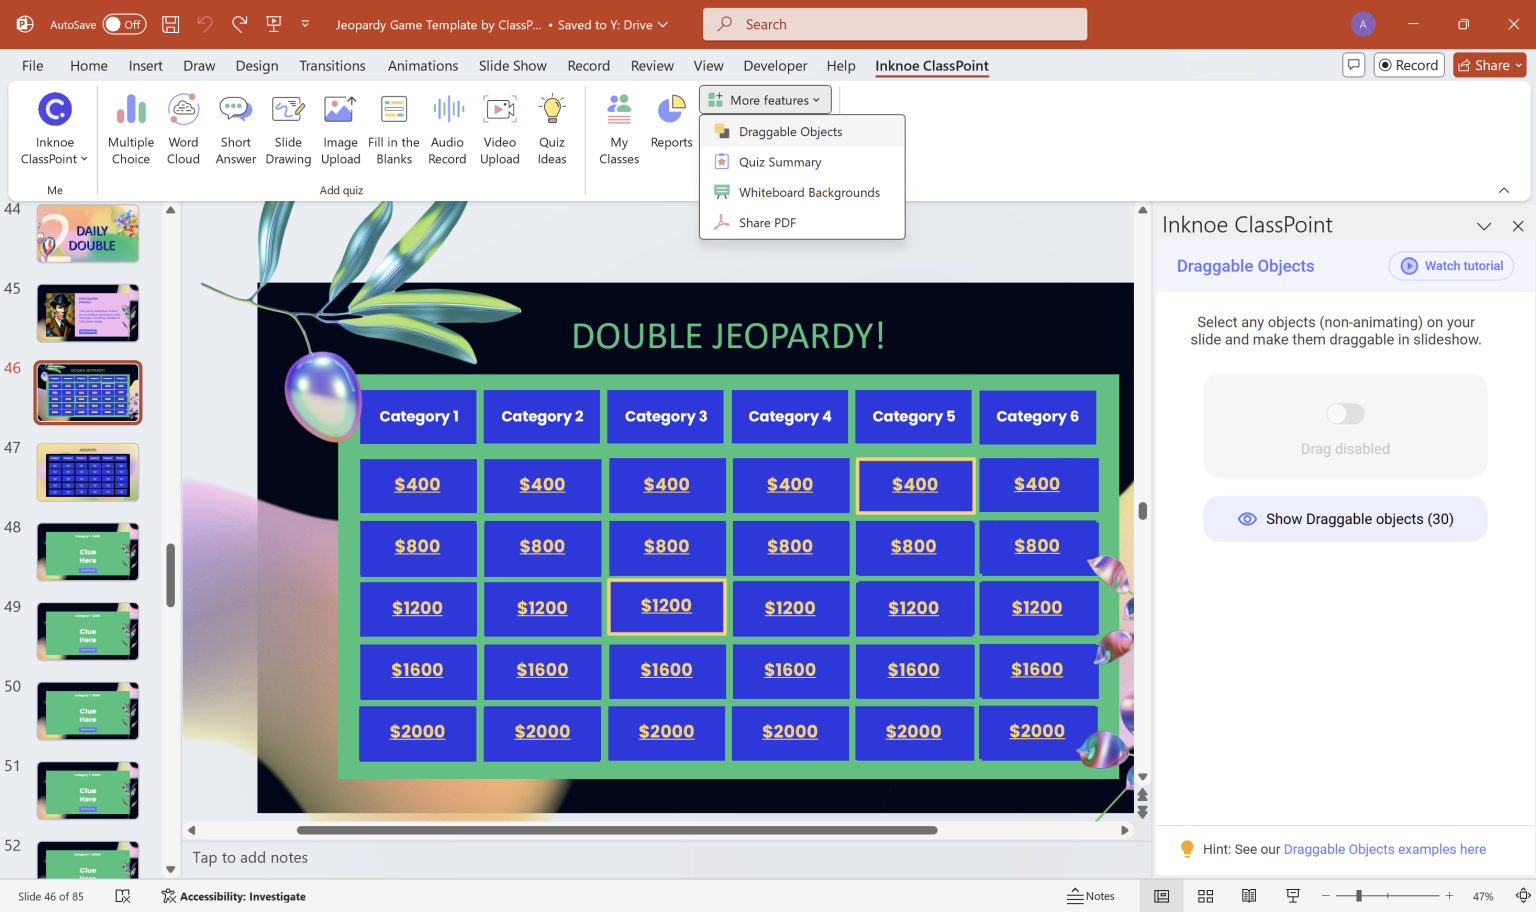Viewport: 1536px width, 912px height.
Task: Open Quiz Ideas
Action: [x=552, y=127]
